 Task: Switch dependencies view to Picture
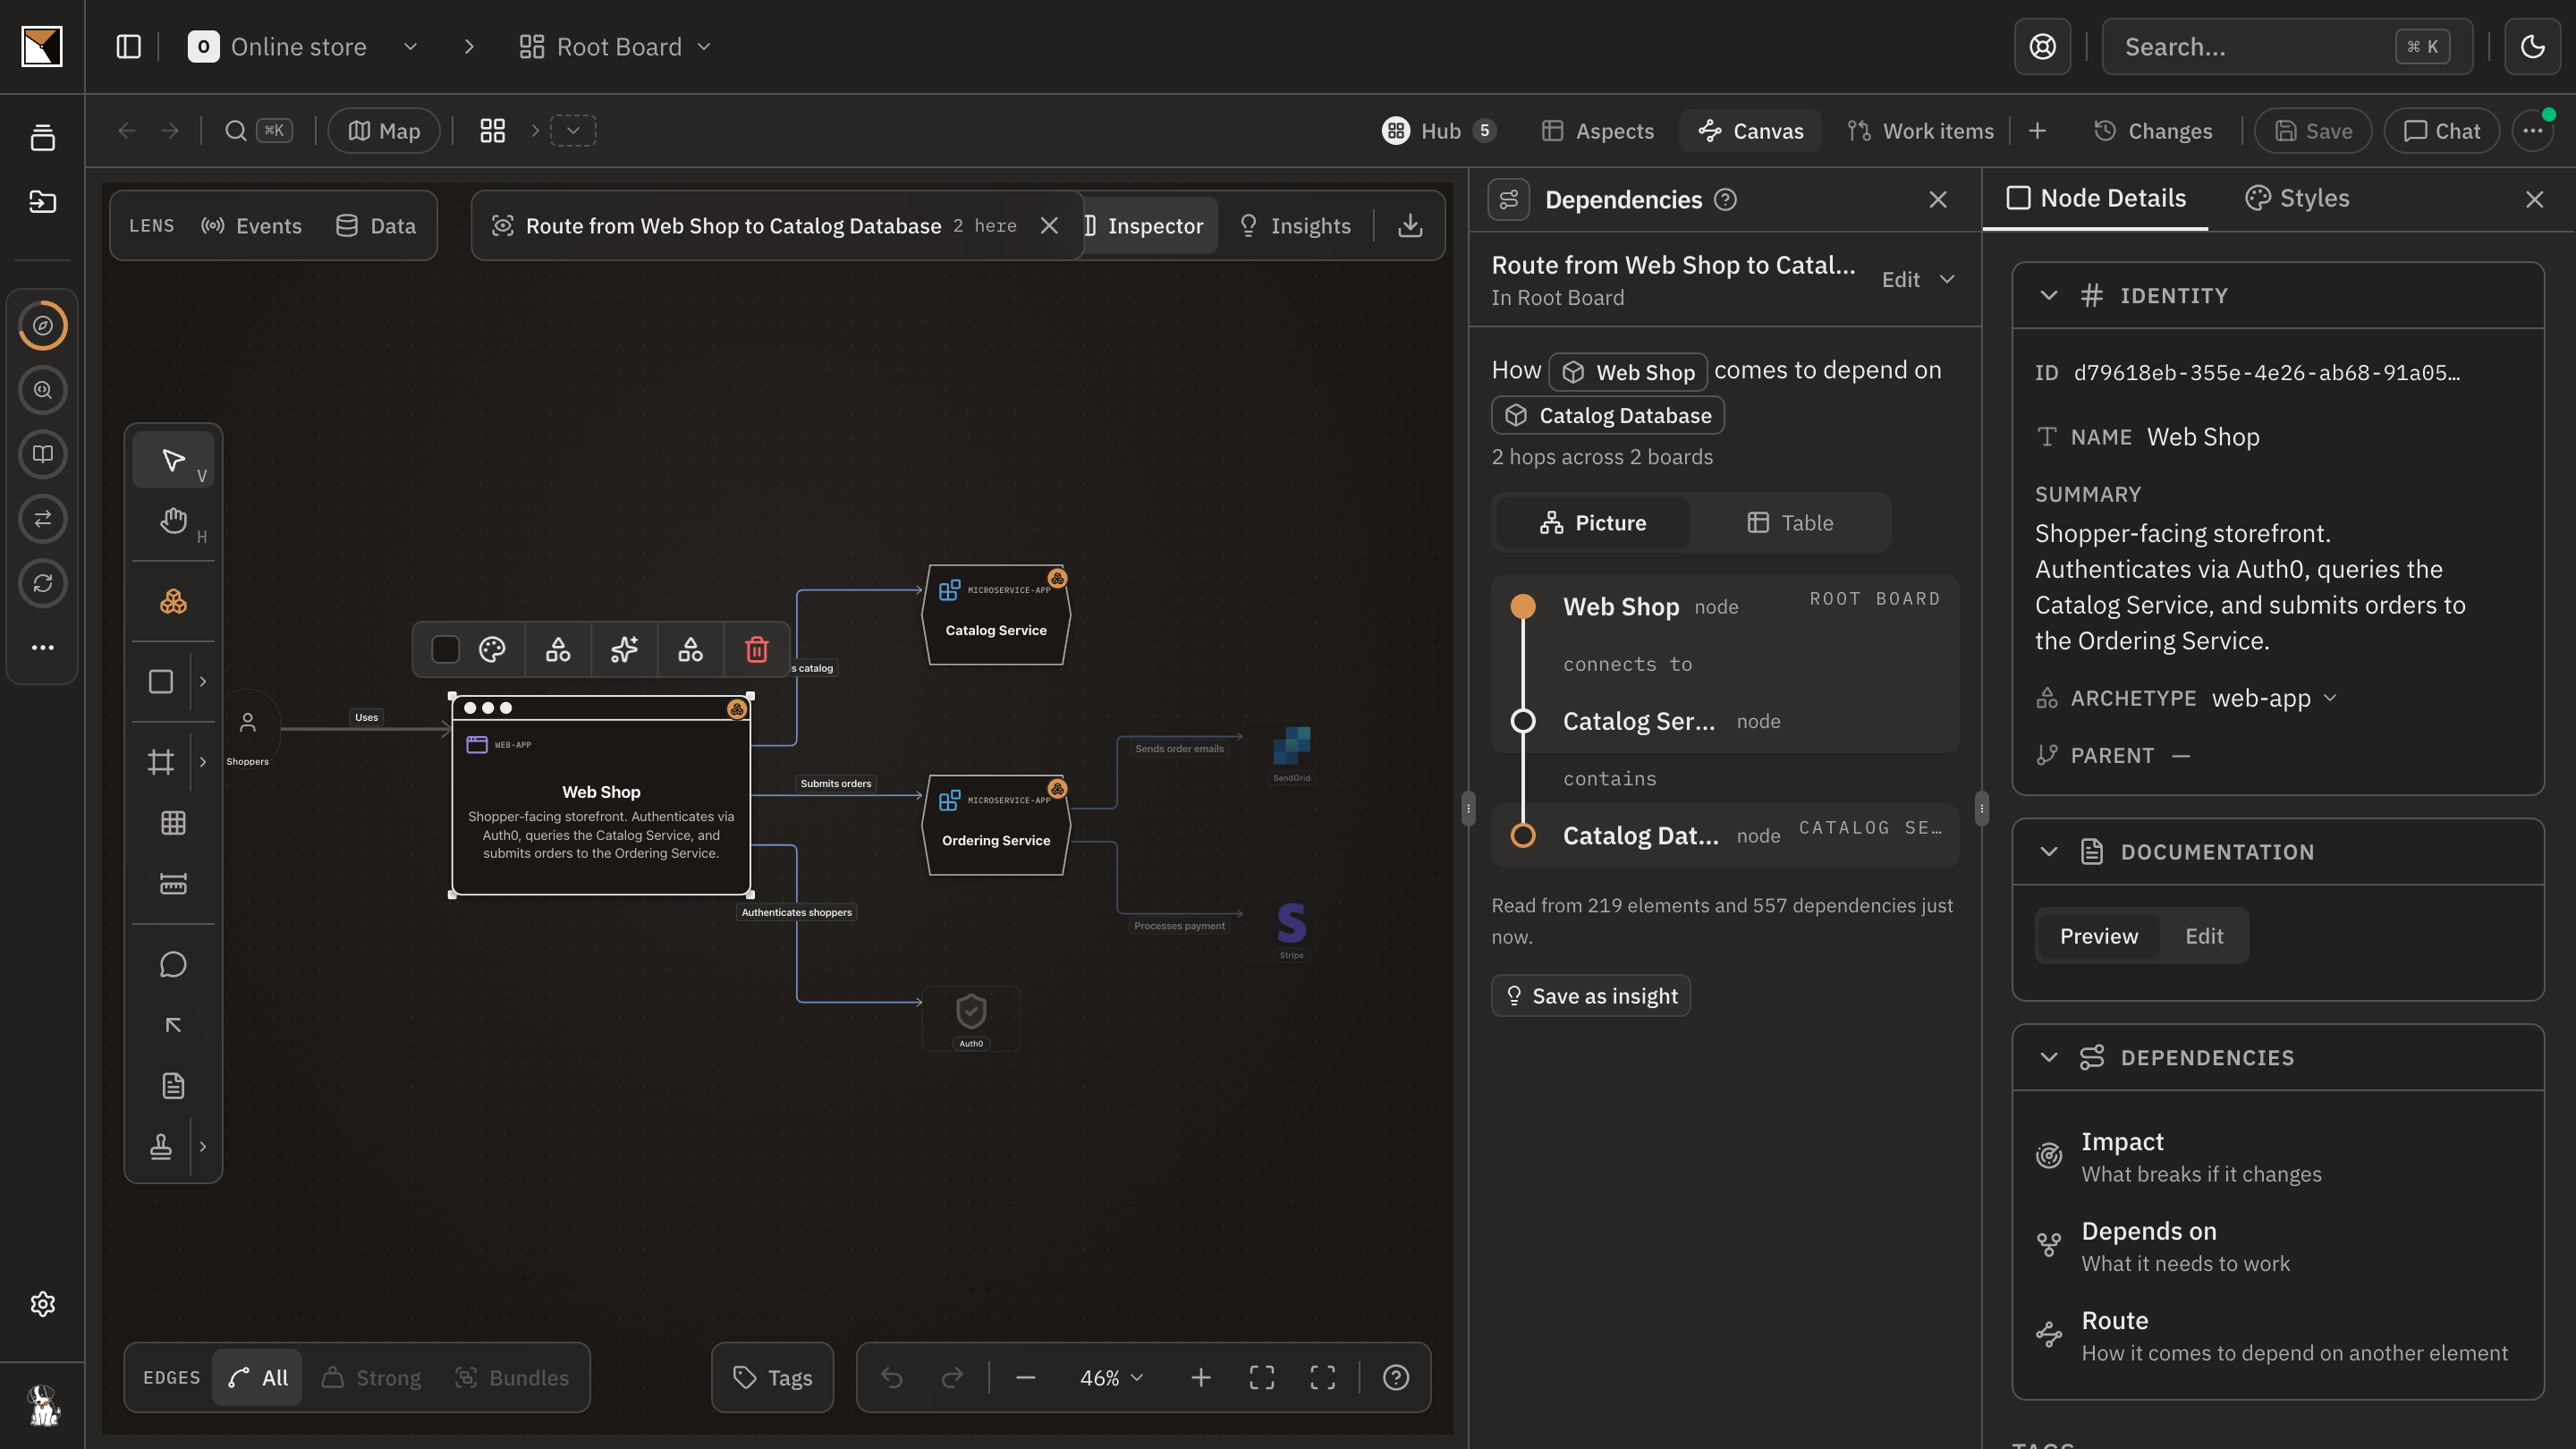click(x=1592, y=522)
